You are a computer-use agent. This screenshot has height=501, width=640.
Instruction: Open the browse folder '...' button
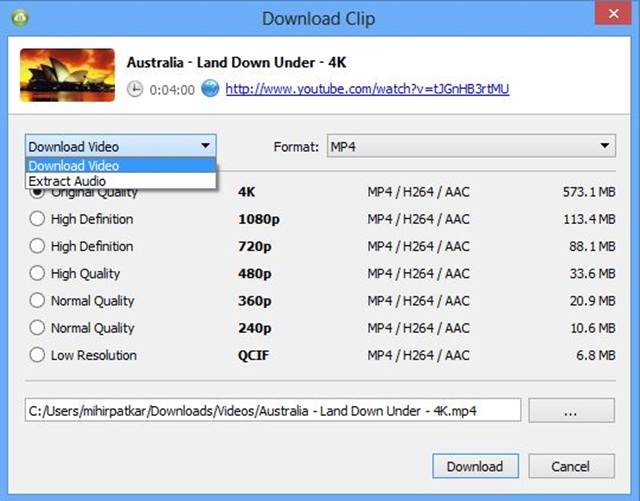pyautogui.click(x=571, y=410)
